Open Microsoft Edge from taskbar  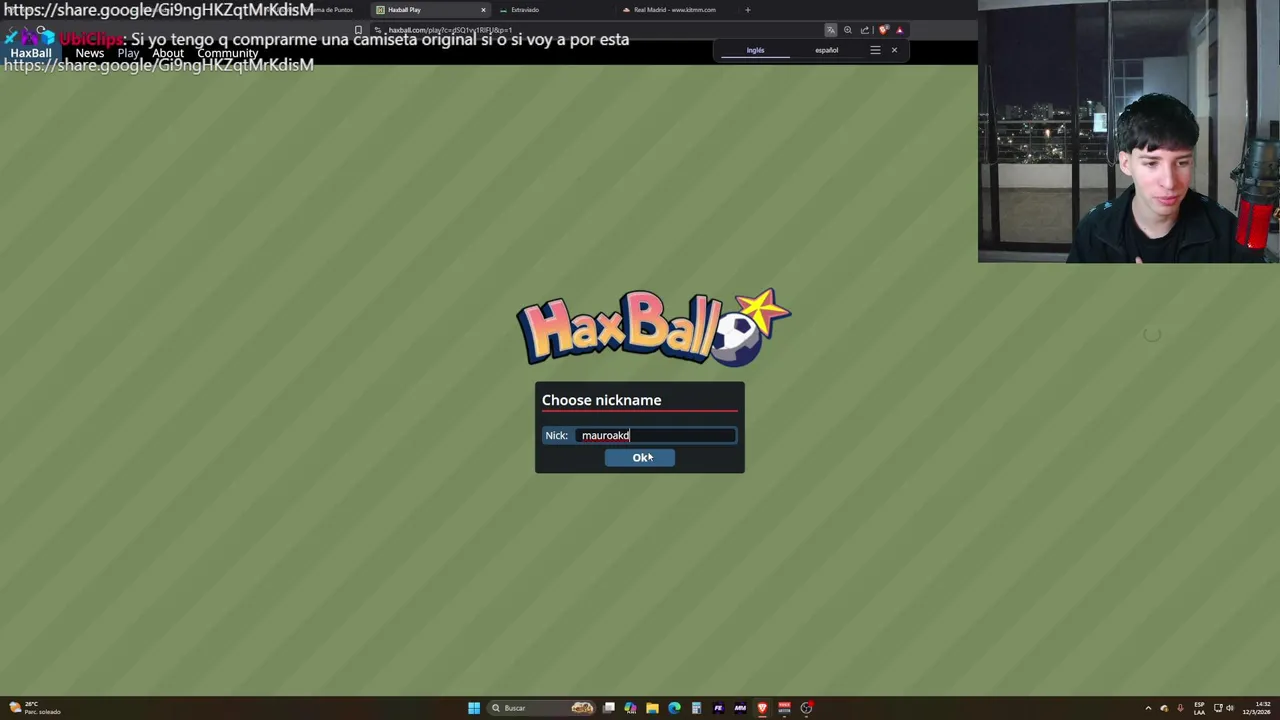(x=674, y=708)
